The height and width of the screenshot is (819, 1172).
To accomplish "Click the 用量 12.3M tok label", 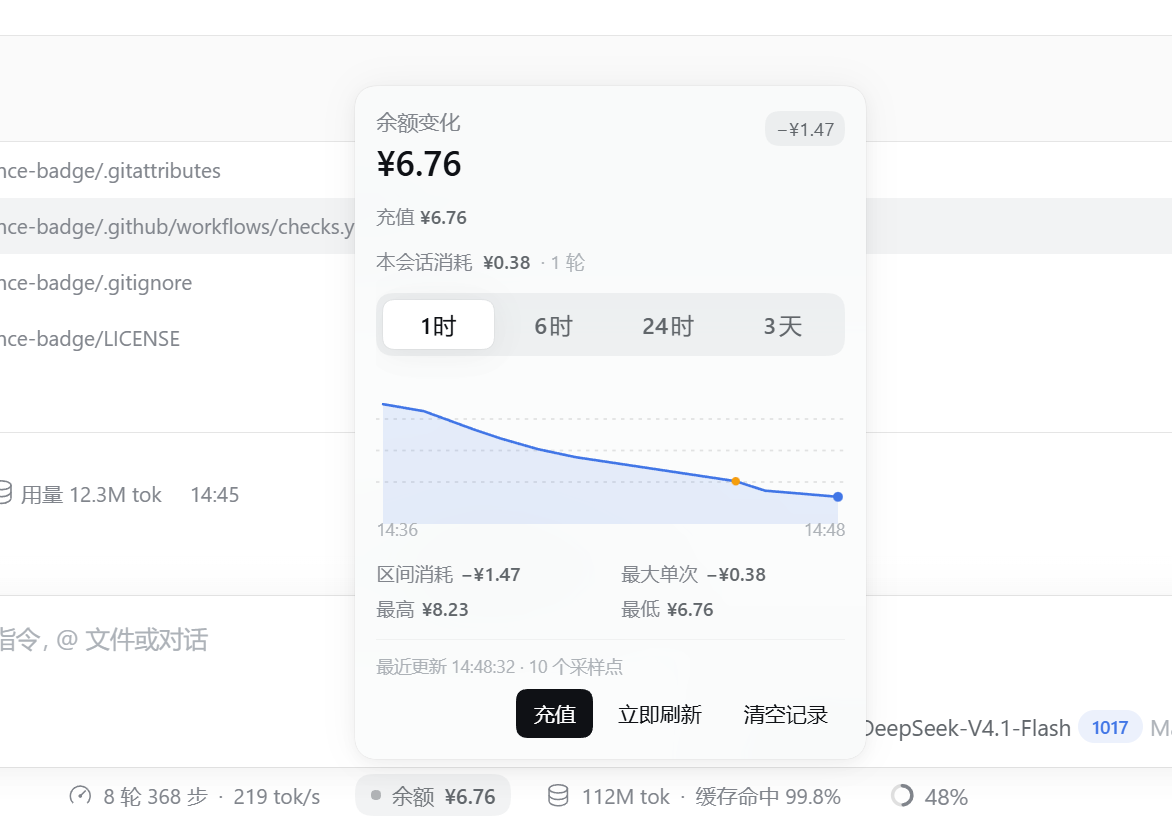I will (91, 495).
